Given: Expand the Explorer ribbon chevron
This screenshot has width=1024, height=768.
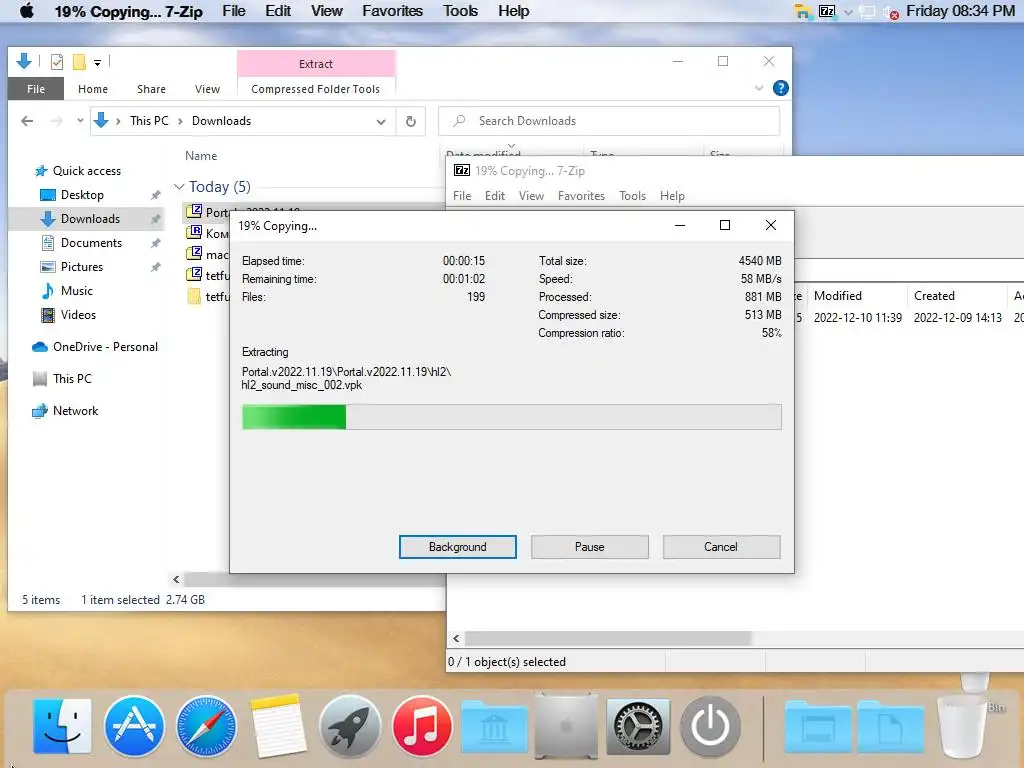Looking at the screenshot, I should click(759, 88).
